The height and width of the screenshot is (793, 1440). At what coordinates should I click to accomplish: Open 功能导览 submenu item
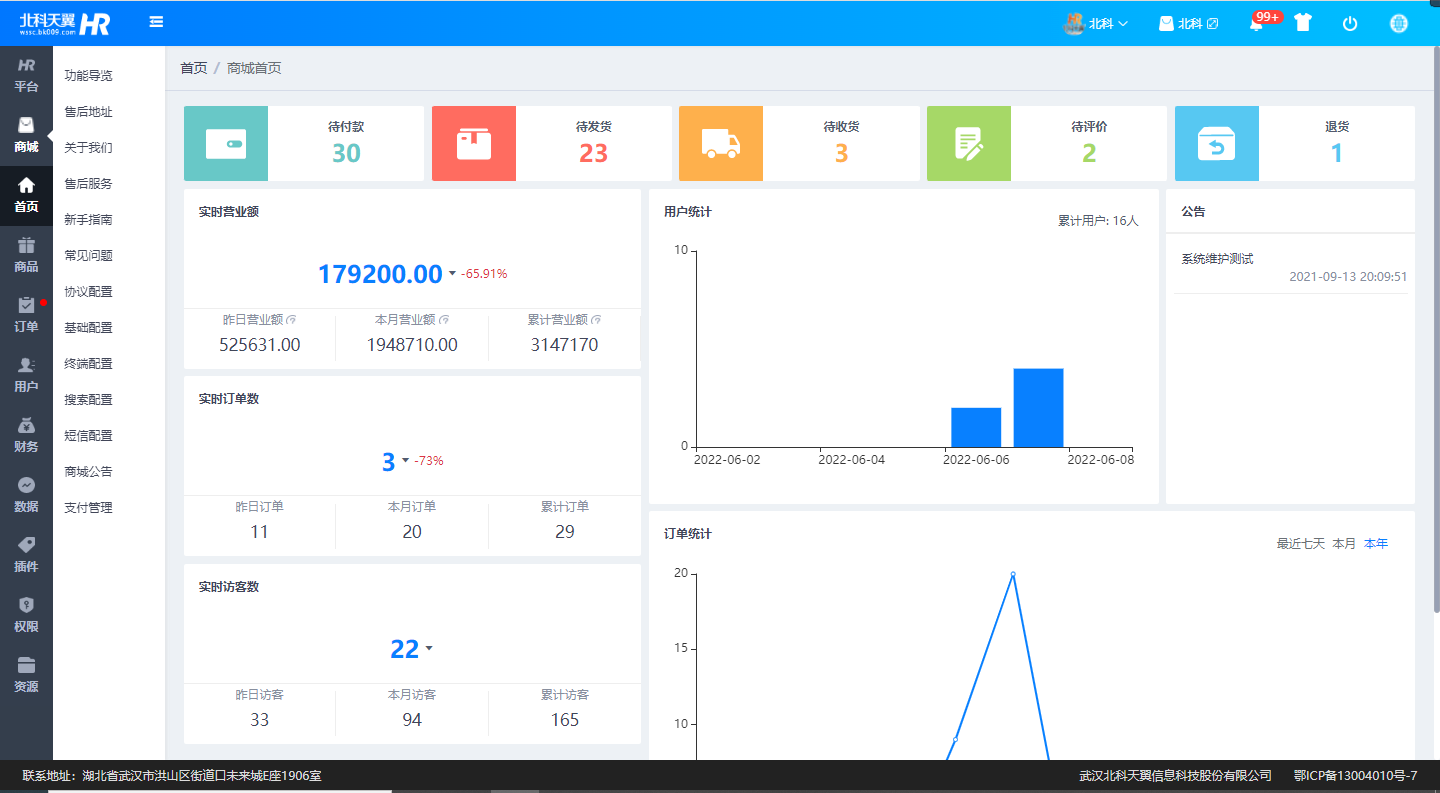pos(88,76)
